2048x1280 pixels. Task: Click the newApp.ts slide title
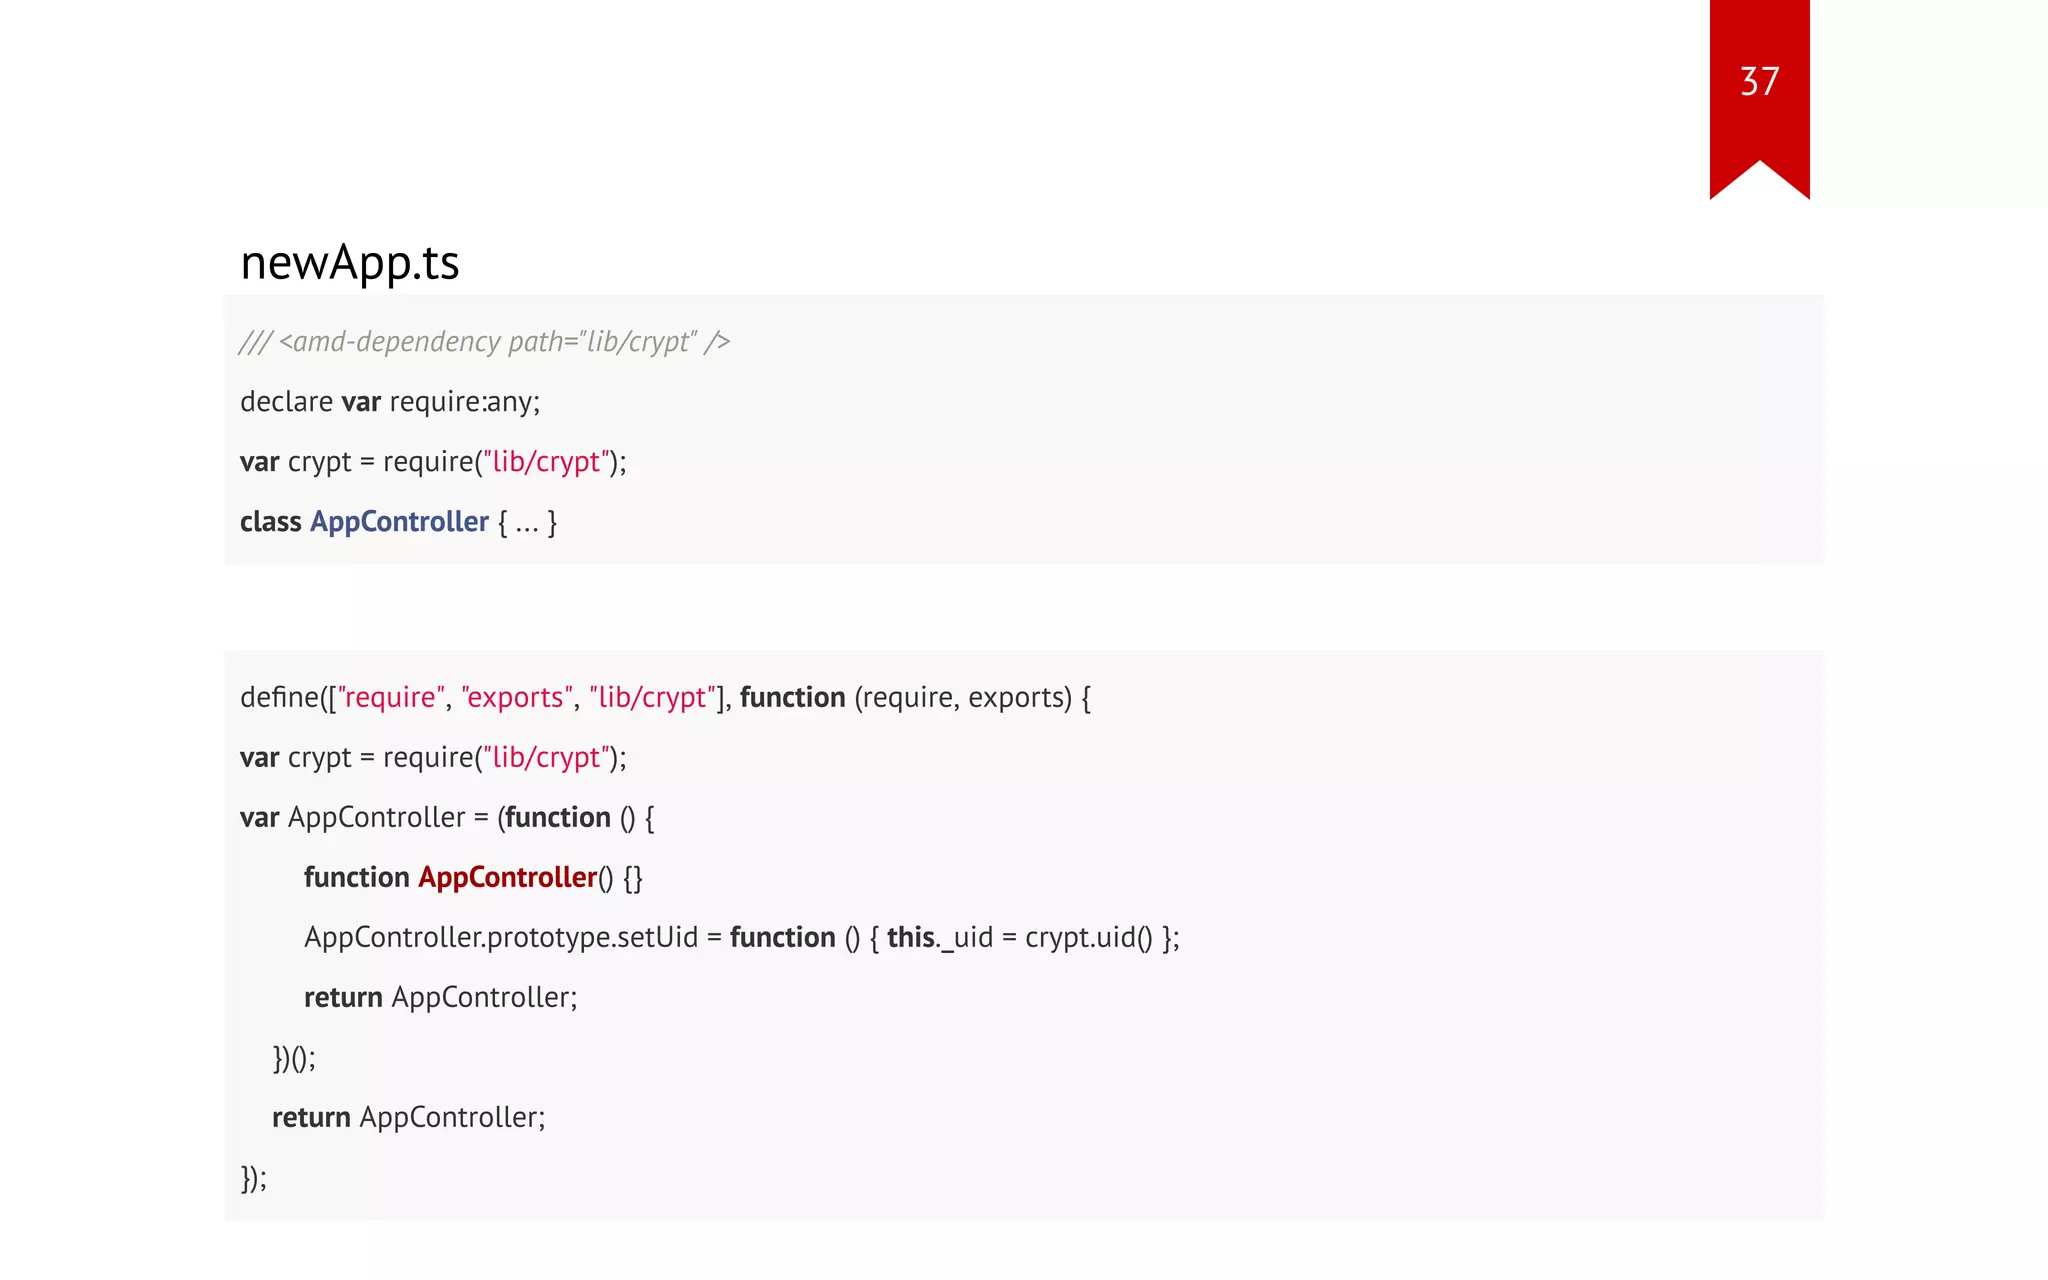tap(349, 263)
